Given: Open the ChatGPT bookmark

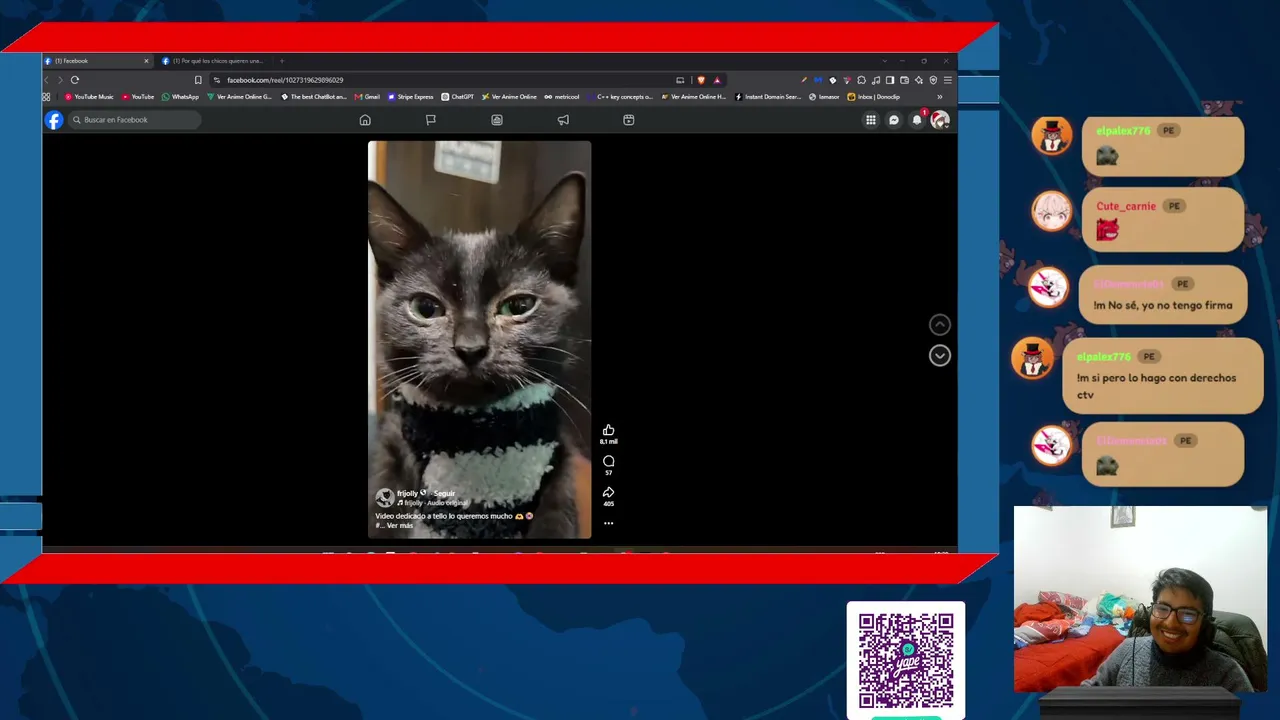Looking at the screenshot, I should click(x=458, y=97).
